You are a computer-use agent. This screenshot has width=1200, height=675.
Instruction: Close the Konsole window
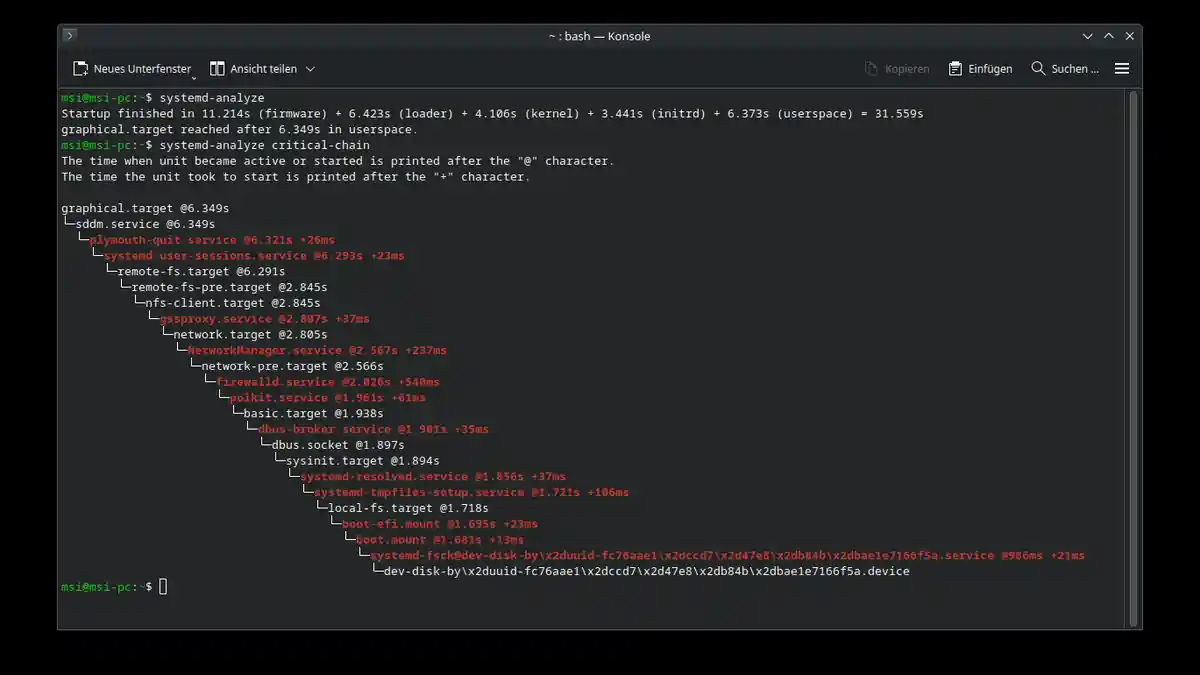(1130, 36)
